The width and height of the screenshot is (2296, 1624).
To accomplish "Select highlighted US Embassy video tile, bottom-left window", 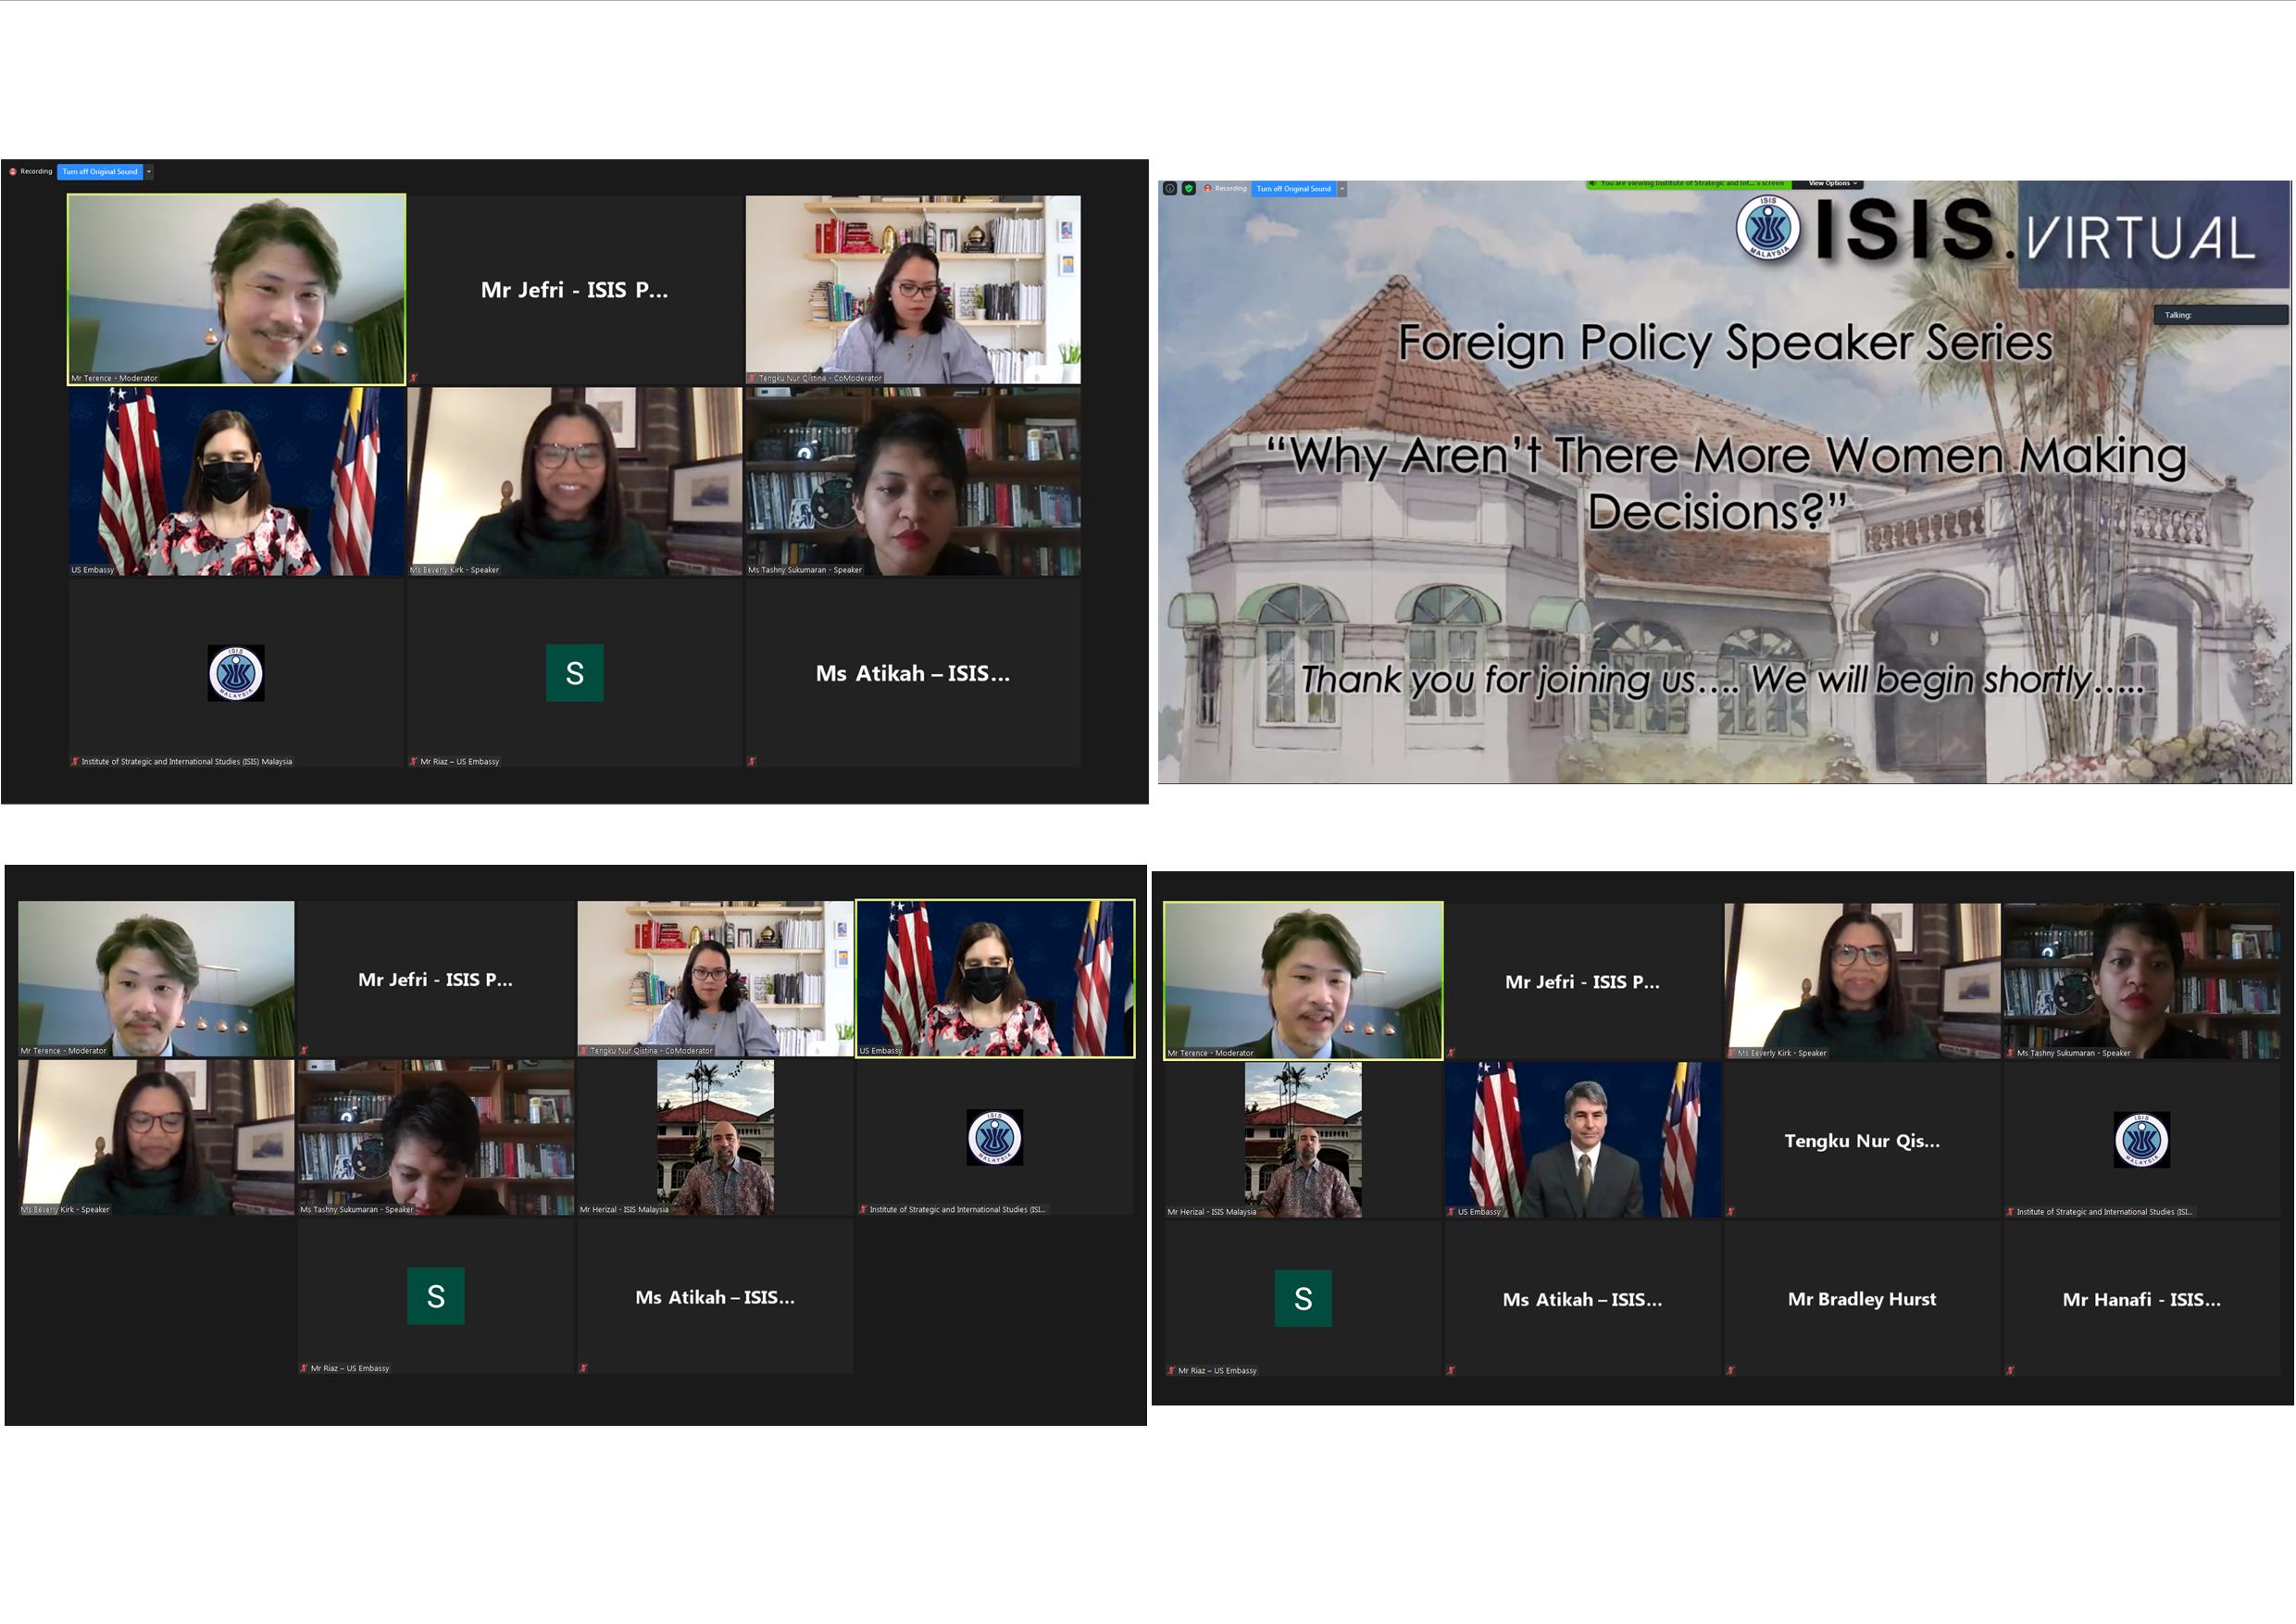I will 995,979.
